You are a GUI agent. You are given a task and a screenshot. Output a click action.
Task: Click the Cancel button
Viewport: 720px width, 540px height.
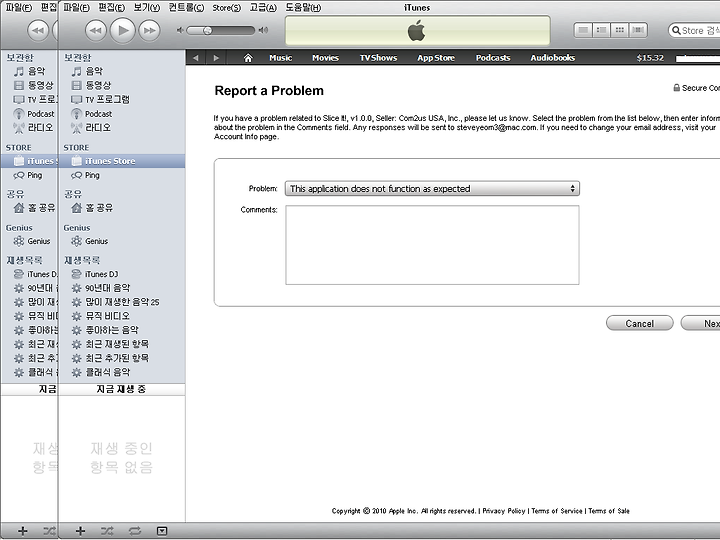(640, 323)
